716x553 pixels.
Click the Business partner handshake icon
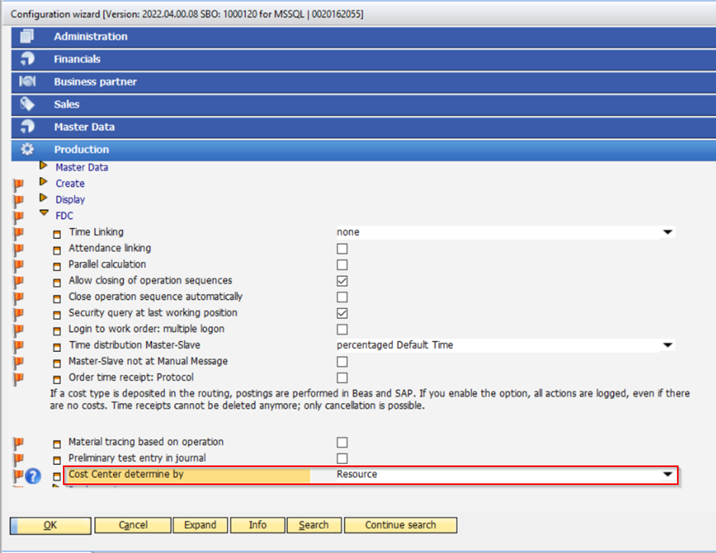pyautogui.click(x=28, y=82)
